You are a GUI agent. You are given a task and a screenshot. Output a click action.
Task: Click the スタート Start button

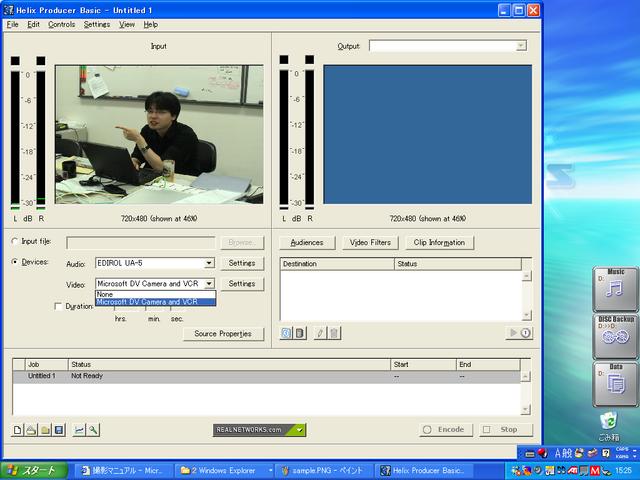point(34,471)
